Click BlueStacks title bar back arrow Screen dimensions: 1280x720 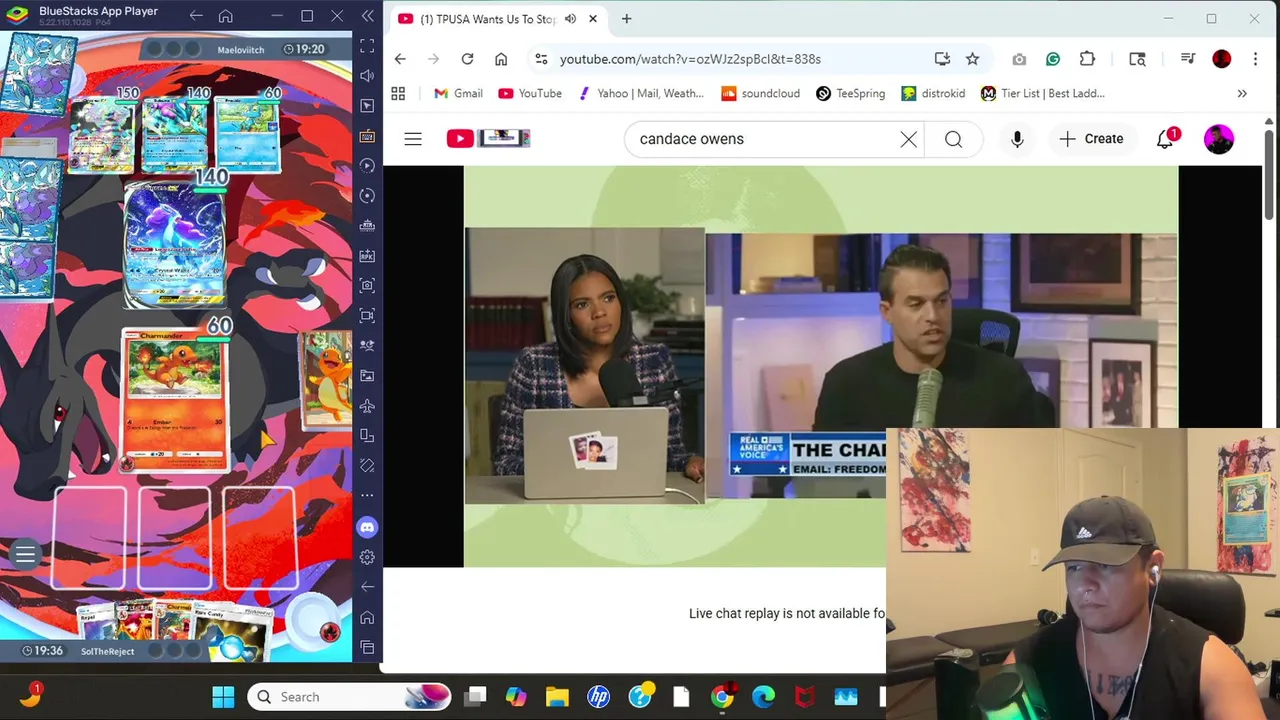pos(196,16)
